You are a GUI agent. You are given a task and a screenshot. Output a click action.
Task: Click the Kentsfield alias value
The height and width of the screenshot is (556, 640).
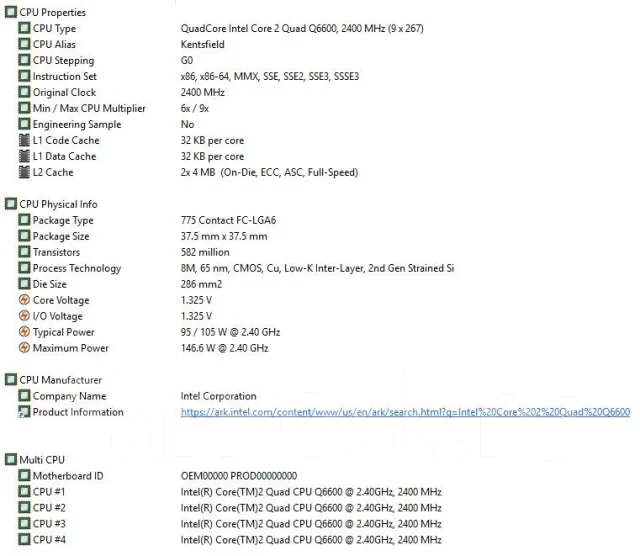[202, 44]
